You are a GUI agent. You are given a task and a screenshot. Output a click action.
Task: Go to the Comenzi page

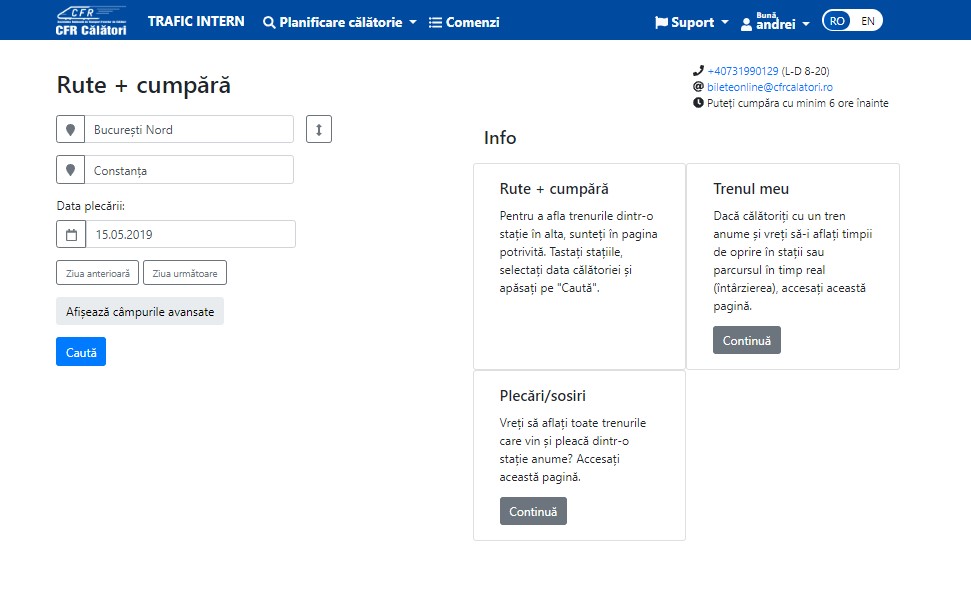point(464,22)
